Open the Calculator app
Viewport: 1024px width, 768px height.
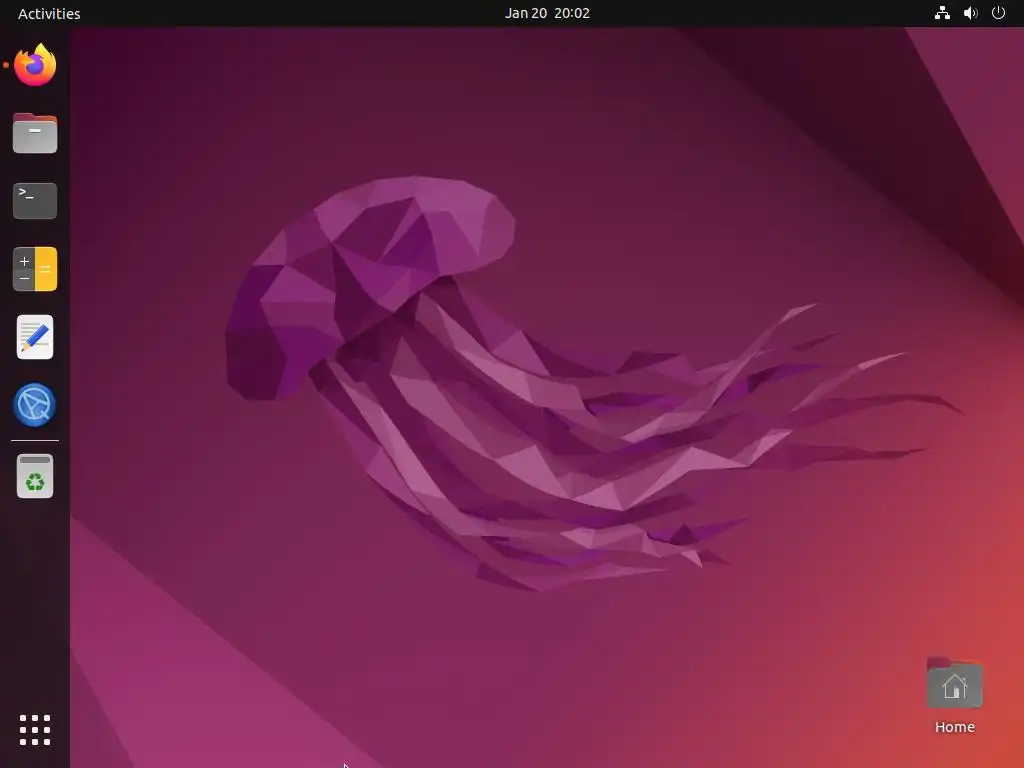(35, 269)
